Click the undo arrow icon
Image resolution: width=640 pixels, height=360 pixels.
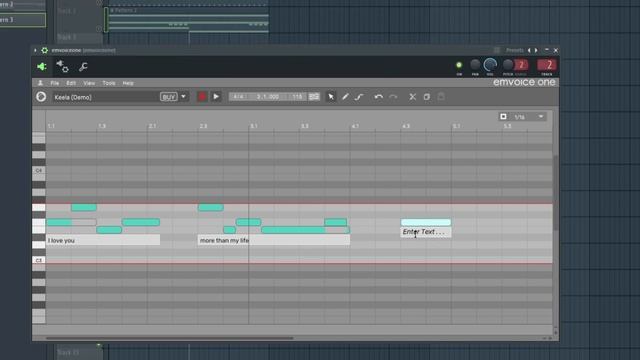click(378, 97)
